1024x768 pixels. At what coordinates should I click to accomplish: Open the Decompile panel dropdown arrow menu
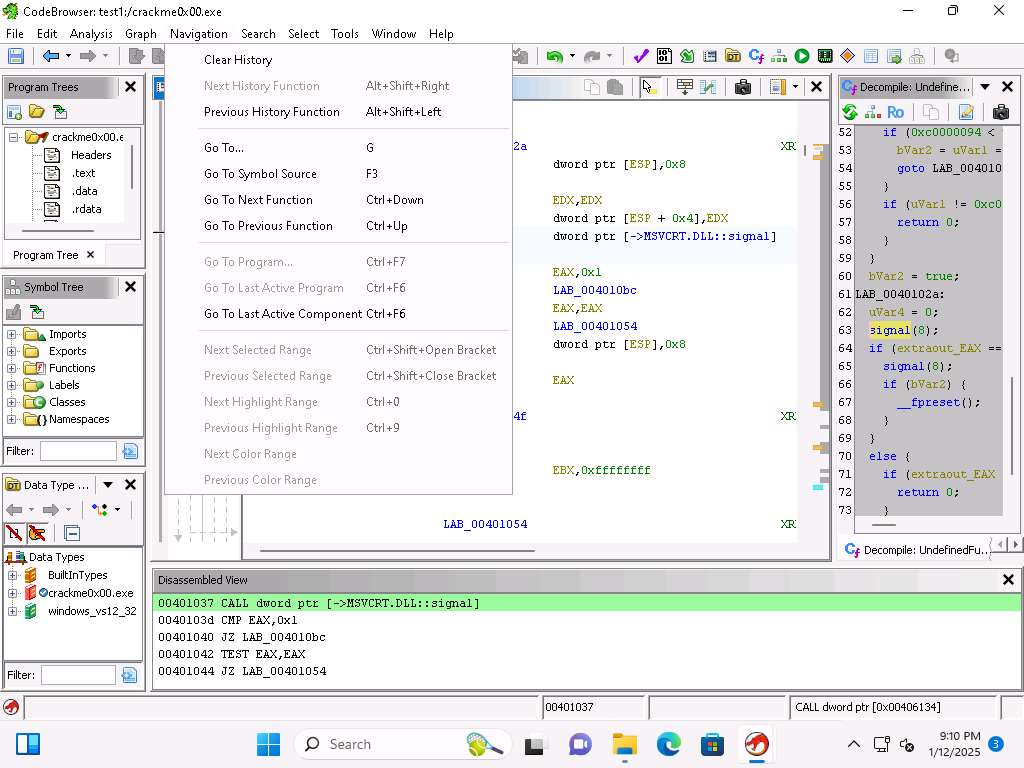tap(985, 87)
